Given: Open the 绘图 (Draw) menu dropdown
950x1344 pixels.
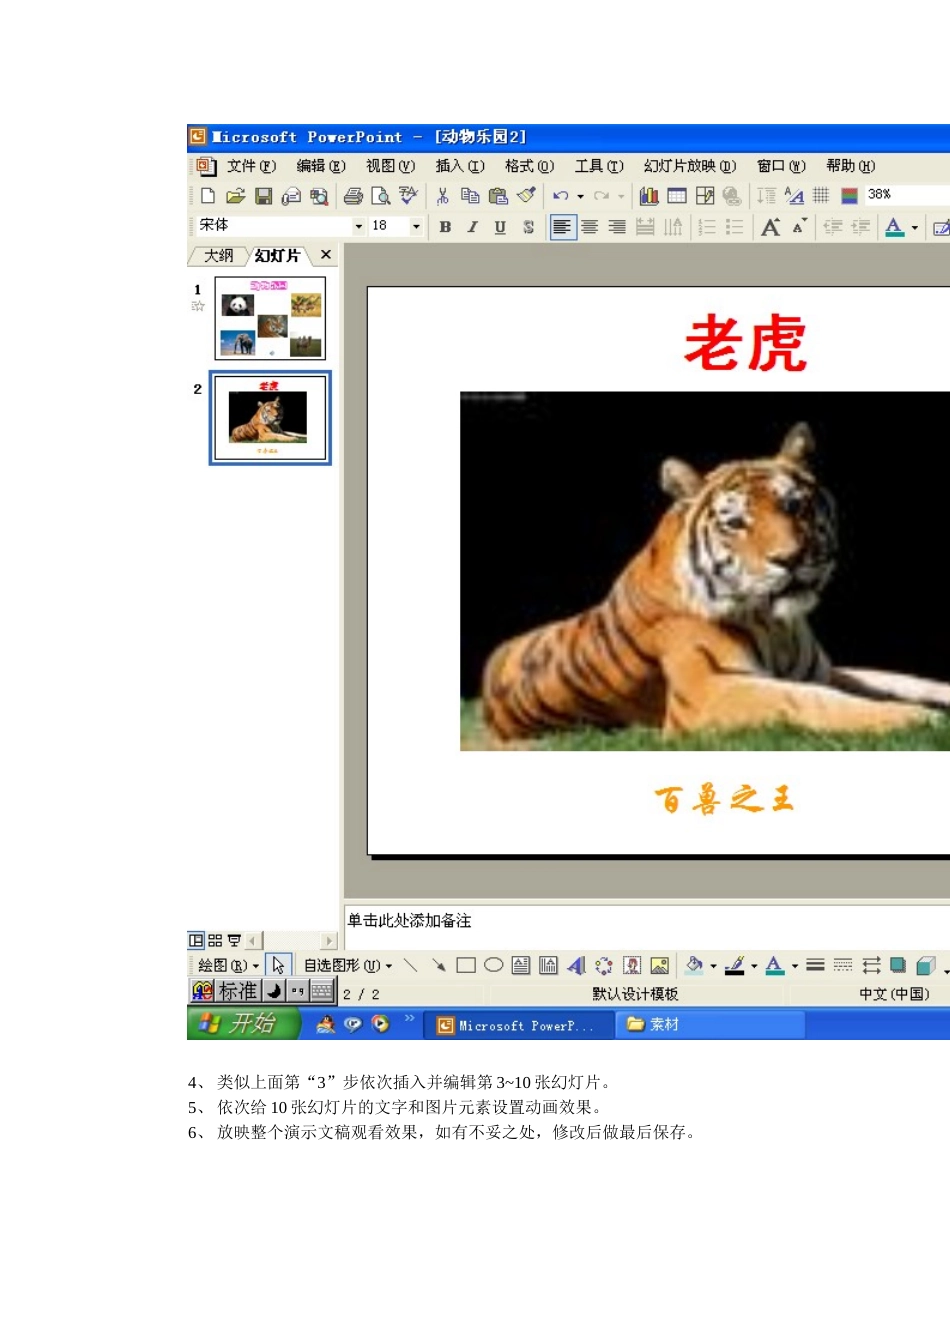Looking at the screenshot, I should coord(228,965).
